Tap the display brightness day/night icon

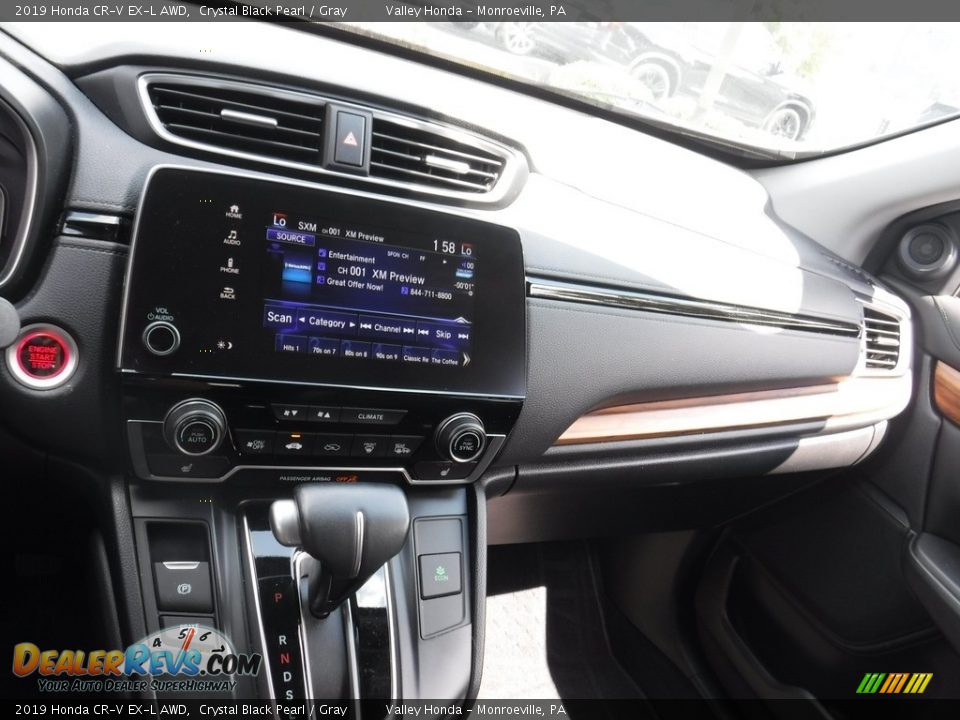(222, 345)
